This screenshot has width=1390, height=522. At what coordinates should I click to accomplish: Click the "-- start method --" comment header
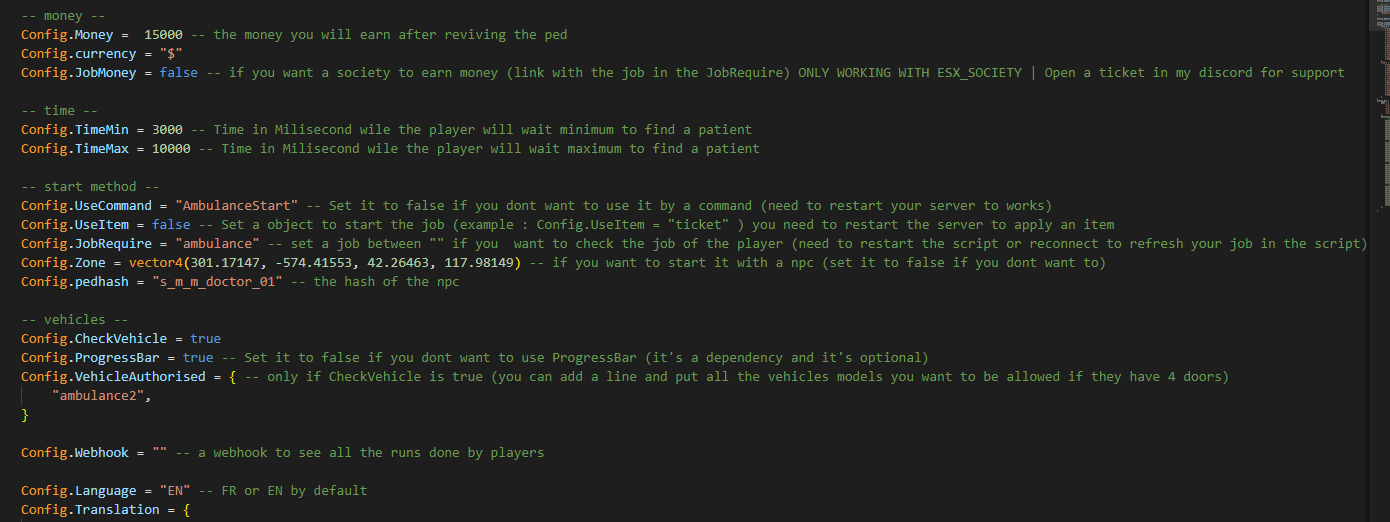[x=90, y=187]
